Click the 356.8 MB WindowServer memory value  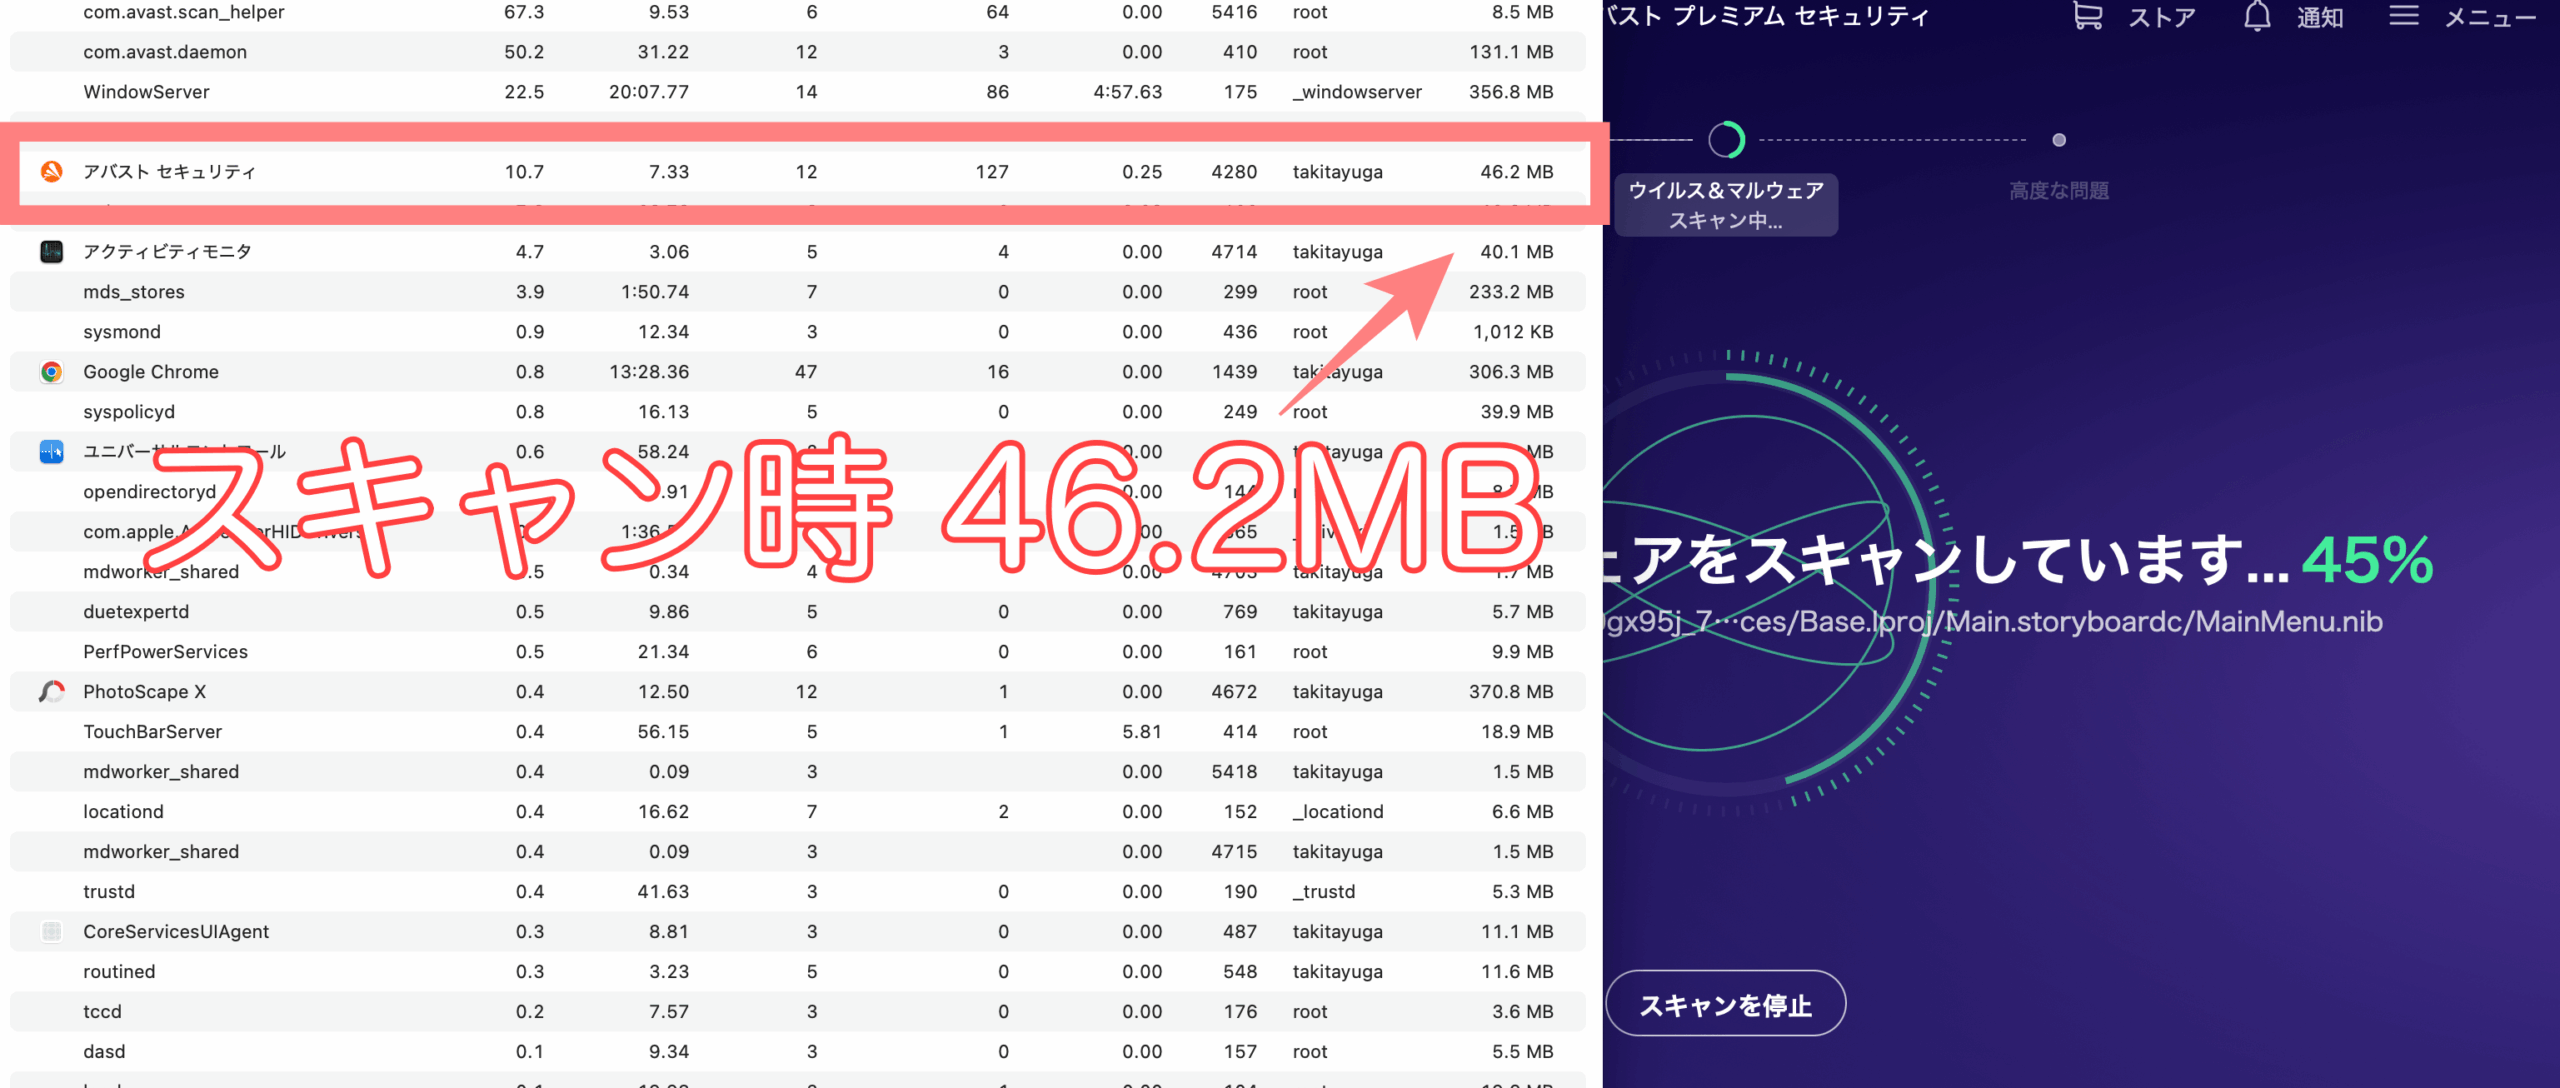click(1510, 91)
